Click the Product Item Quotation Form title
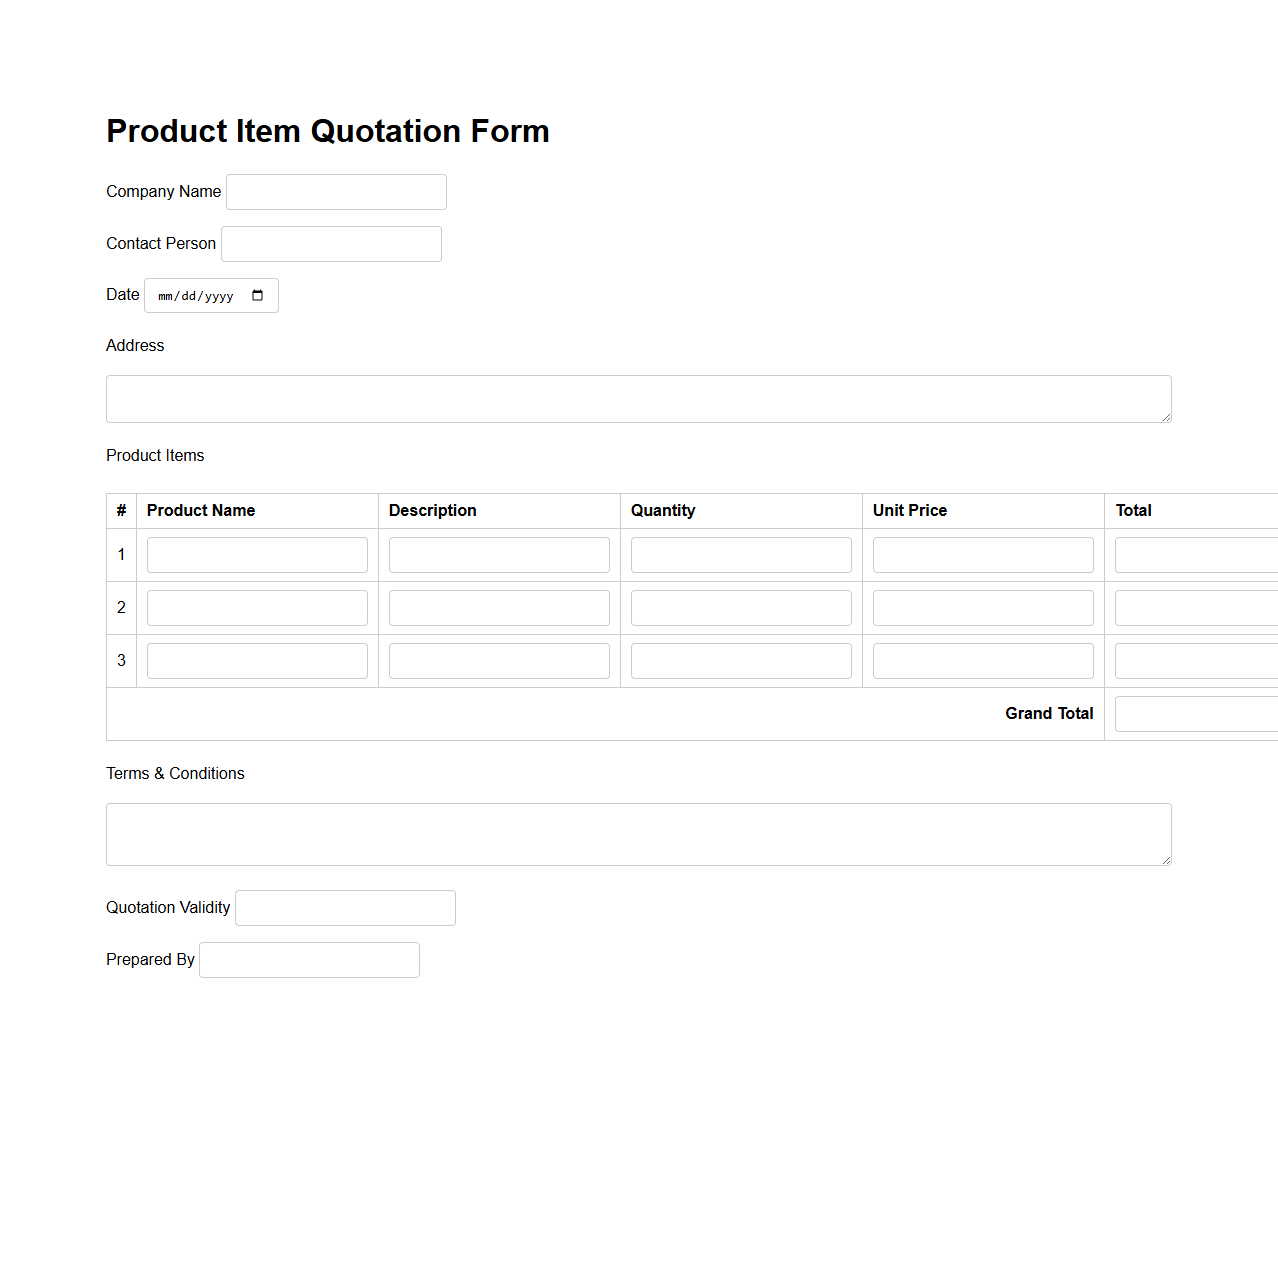The height and width of the screenshot is (1285, 1278). point(328,131)
